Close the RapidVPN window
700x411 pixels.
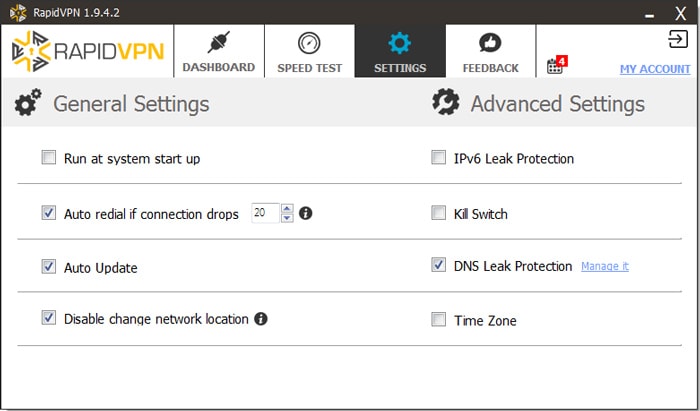click(x=680, y=13)
